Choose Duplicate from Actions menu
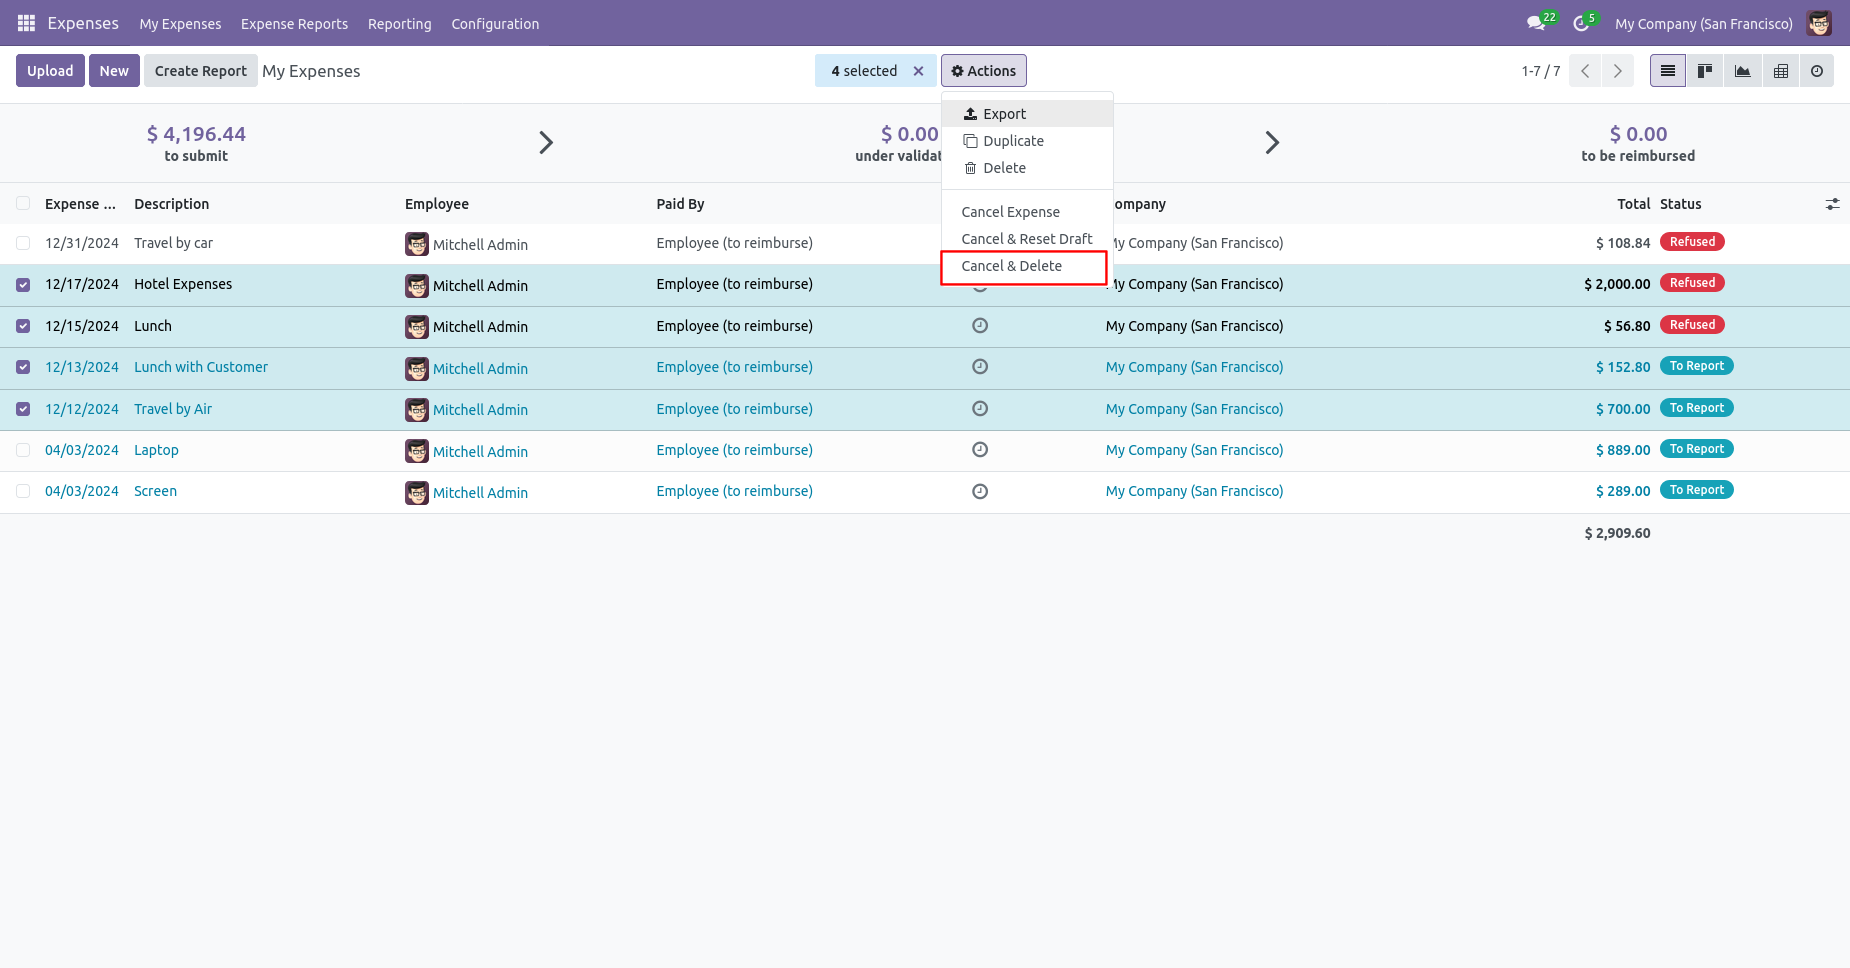 click(x=1027, y=141)
